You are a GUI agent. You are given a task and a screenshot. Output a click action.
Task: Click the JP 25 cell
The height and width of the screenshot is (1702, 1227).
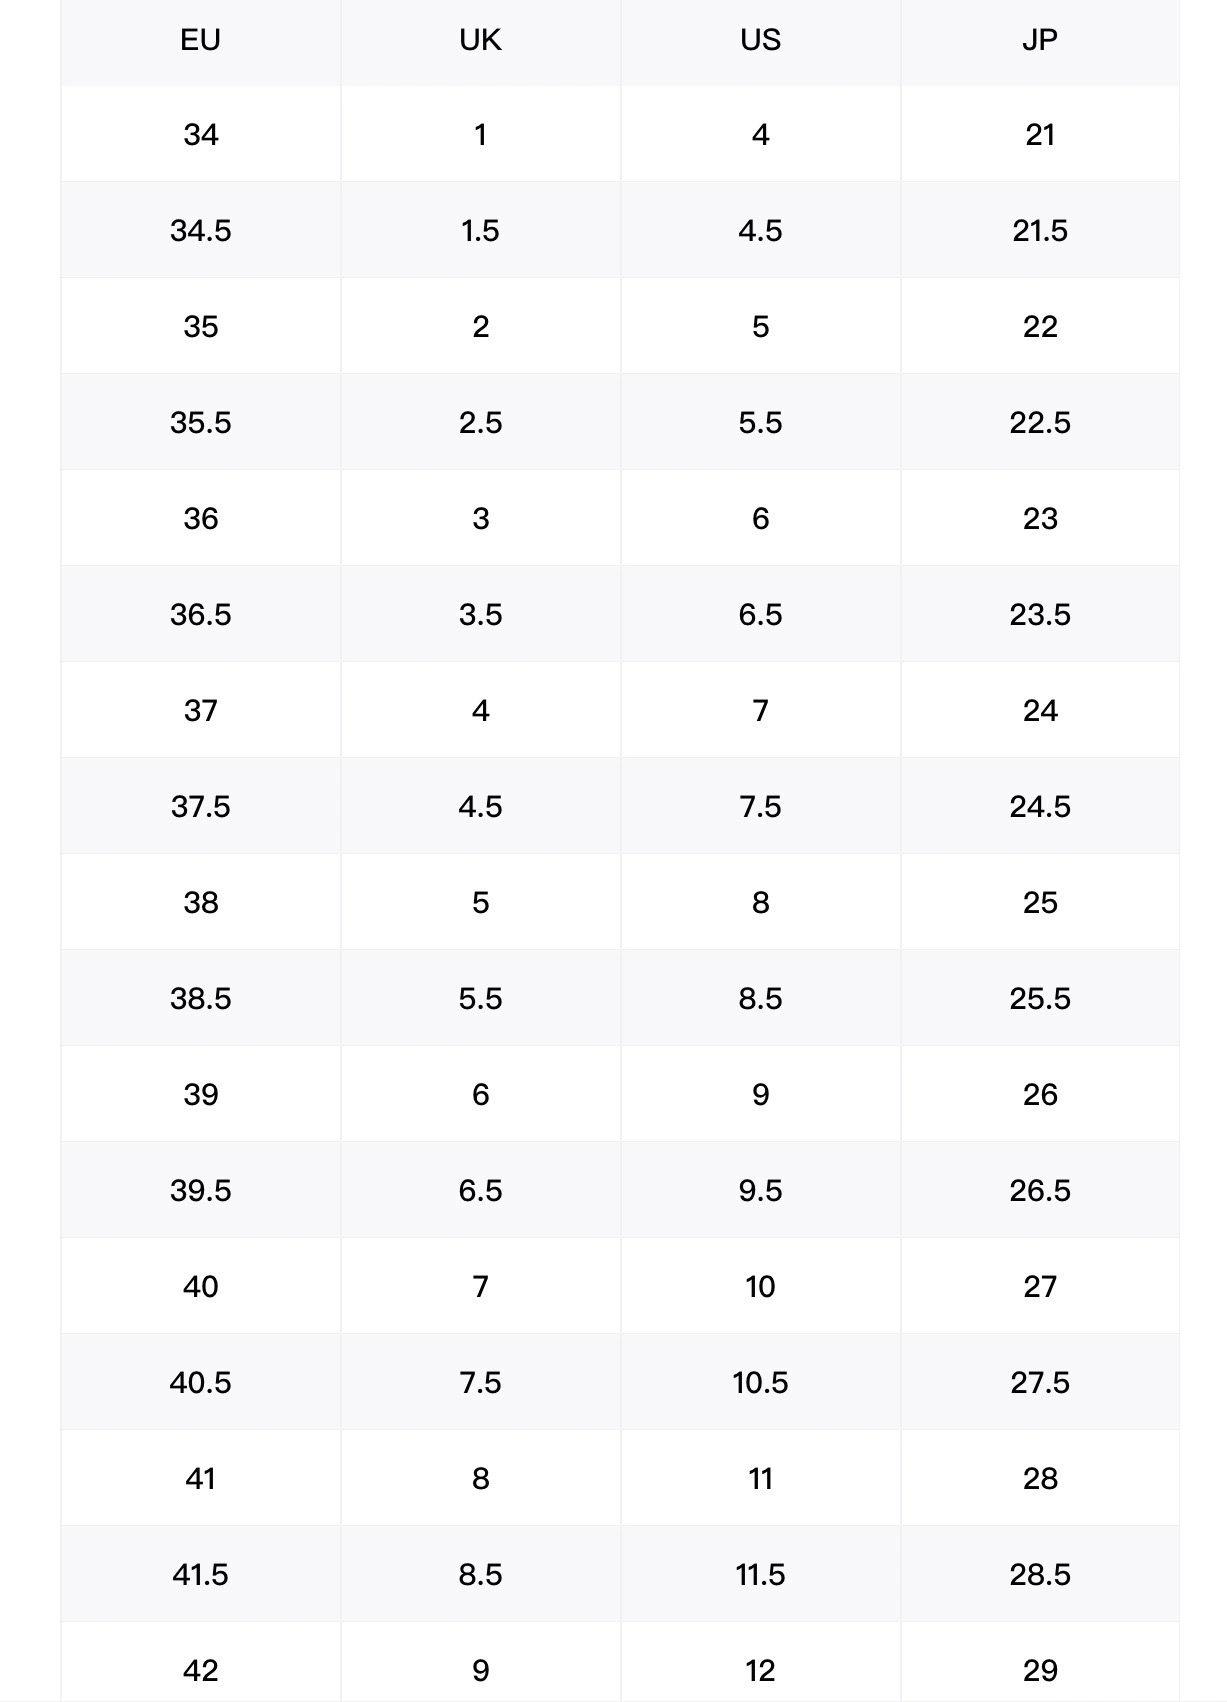click(1040, 902)
